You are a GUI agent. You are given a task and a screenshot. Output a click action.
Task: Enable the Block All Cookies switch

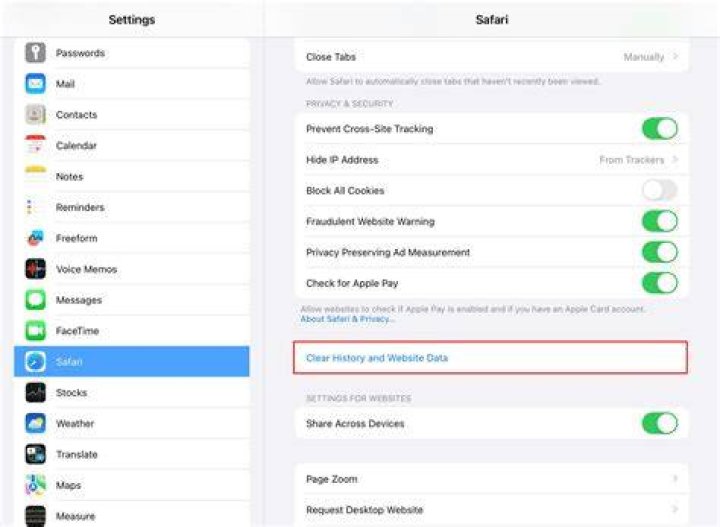point(660,190)
